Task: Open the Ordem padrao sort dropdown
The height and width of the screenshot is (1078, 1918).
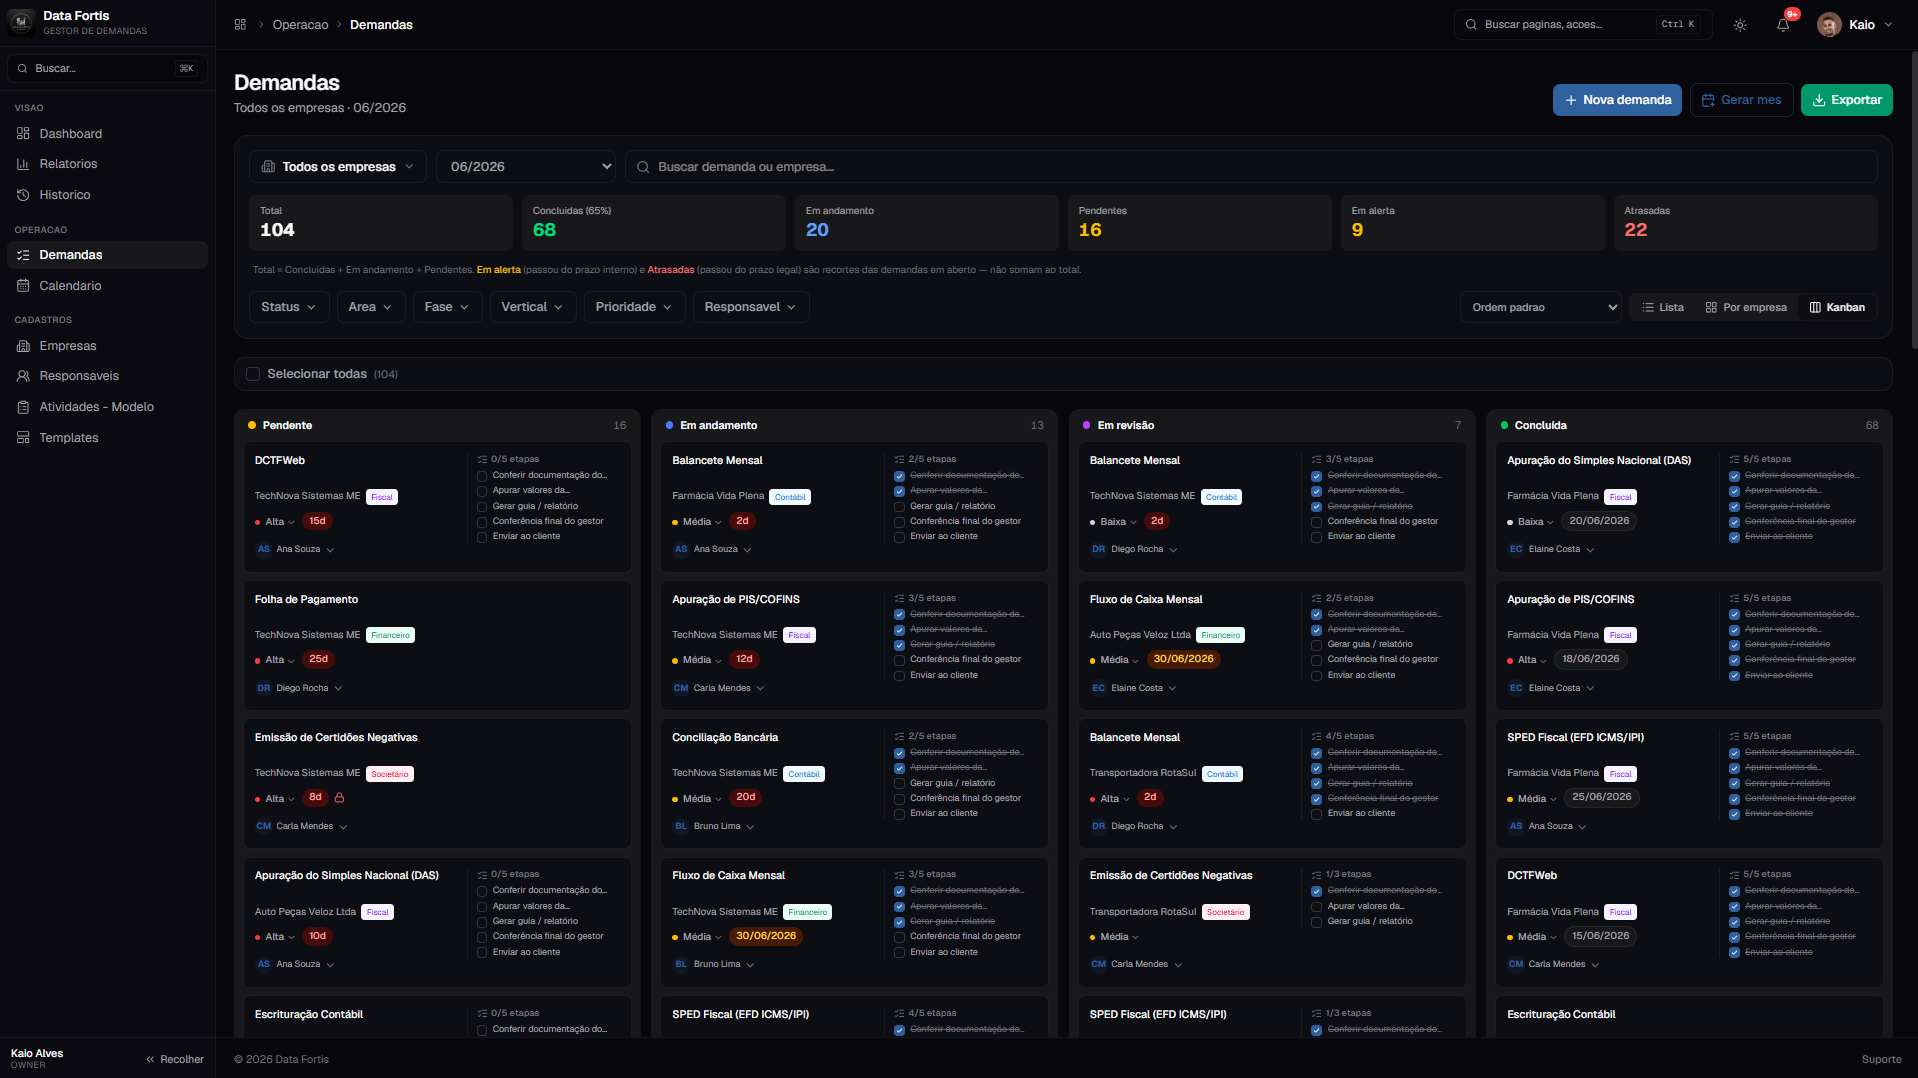Action: [1541, 307]
